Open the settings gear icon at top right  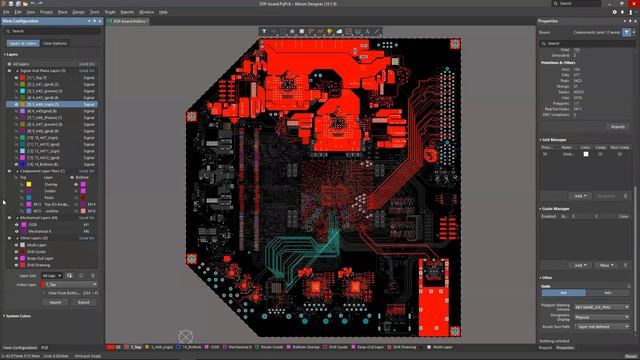614,12
